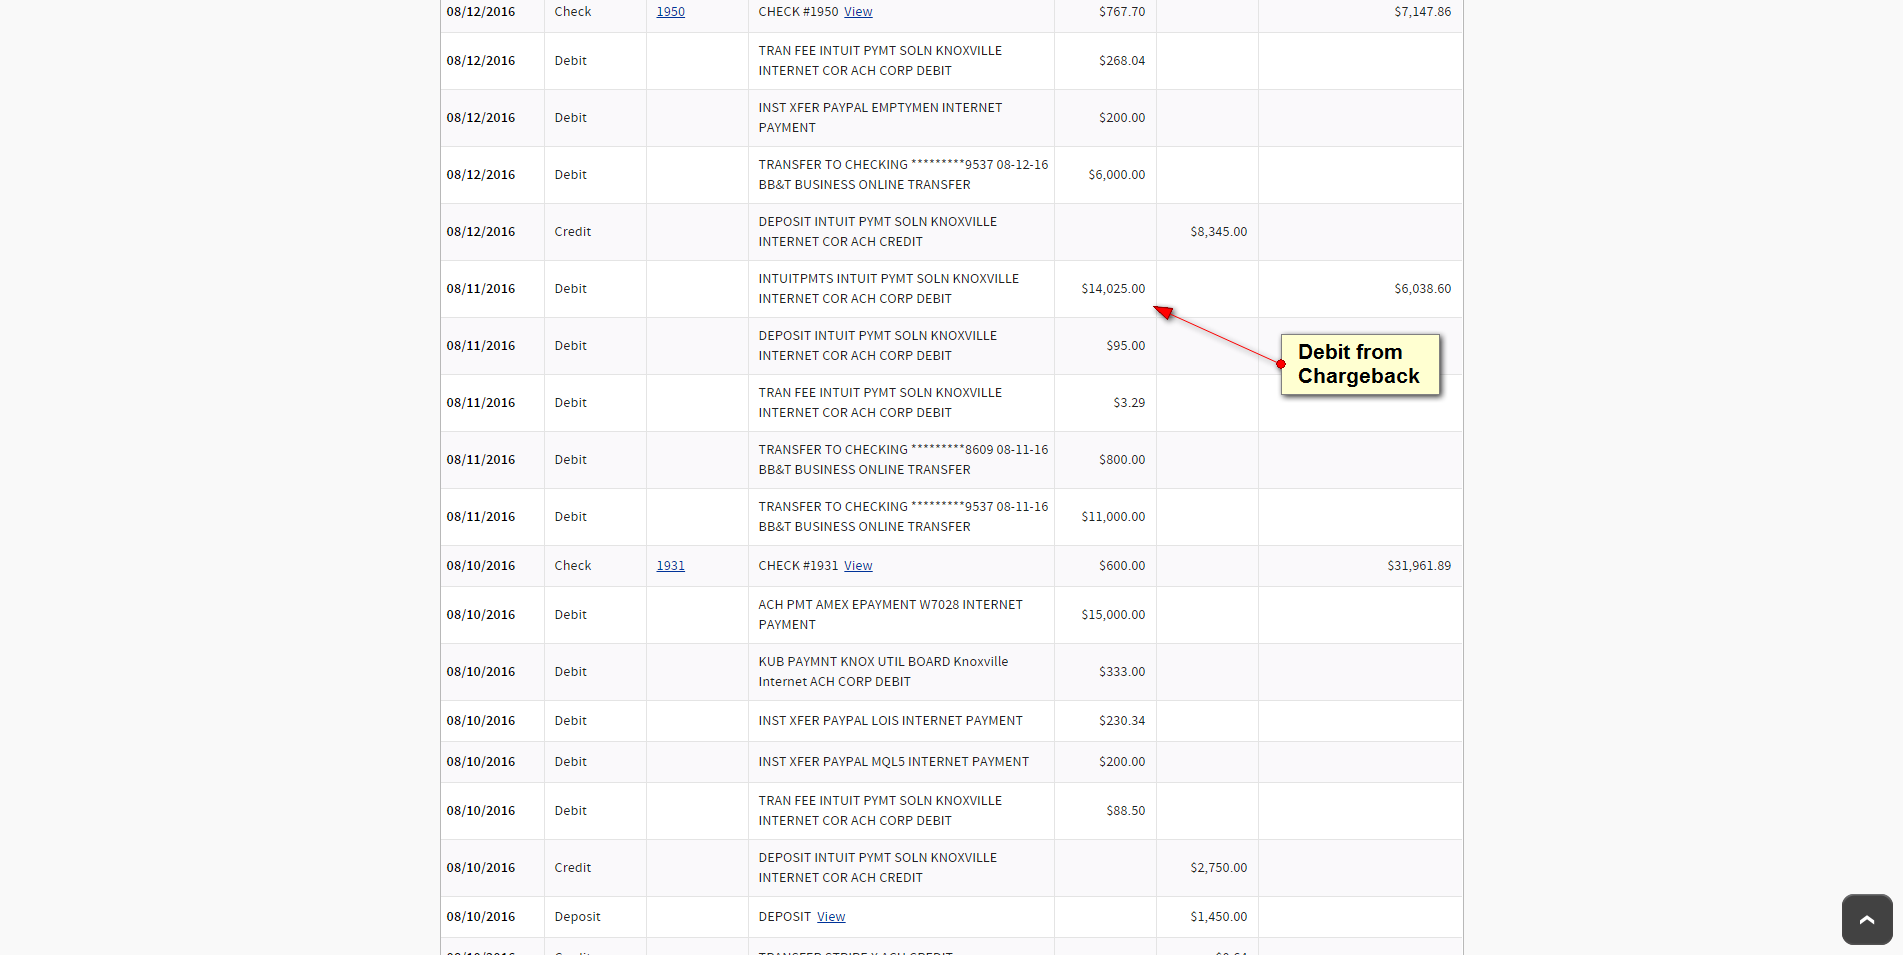Click the $2,750.00 credit amount
This screenshot has width=1903, height=955.
[x=1218, y=868]
